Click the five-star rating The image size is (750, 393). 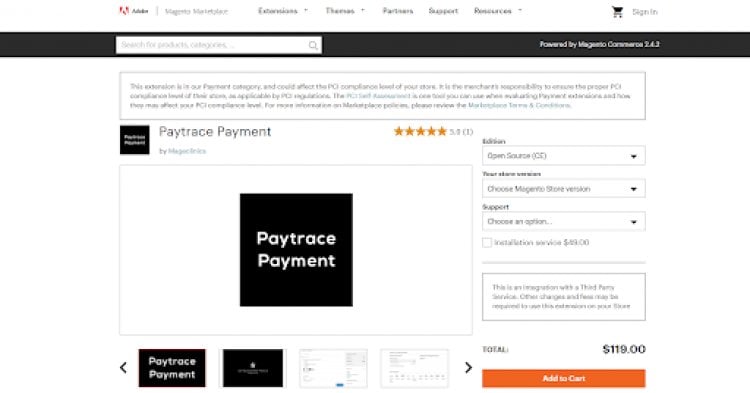click(420, 131)
